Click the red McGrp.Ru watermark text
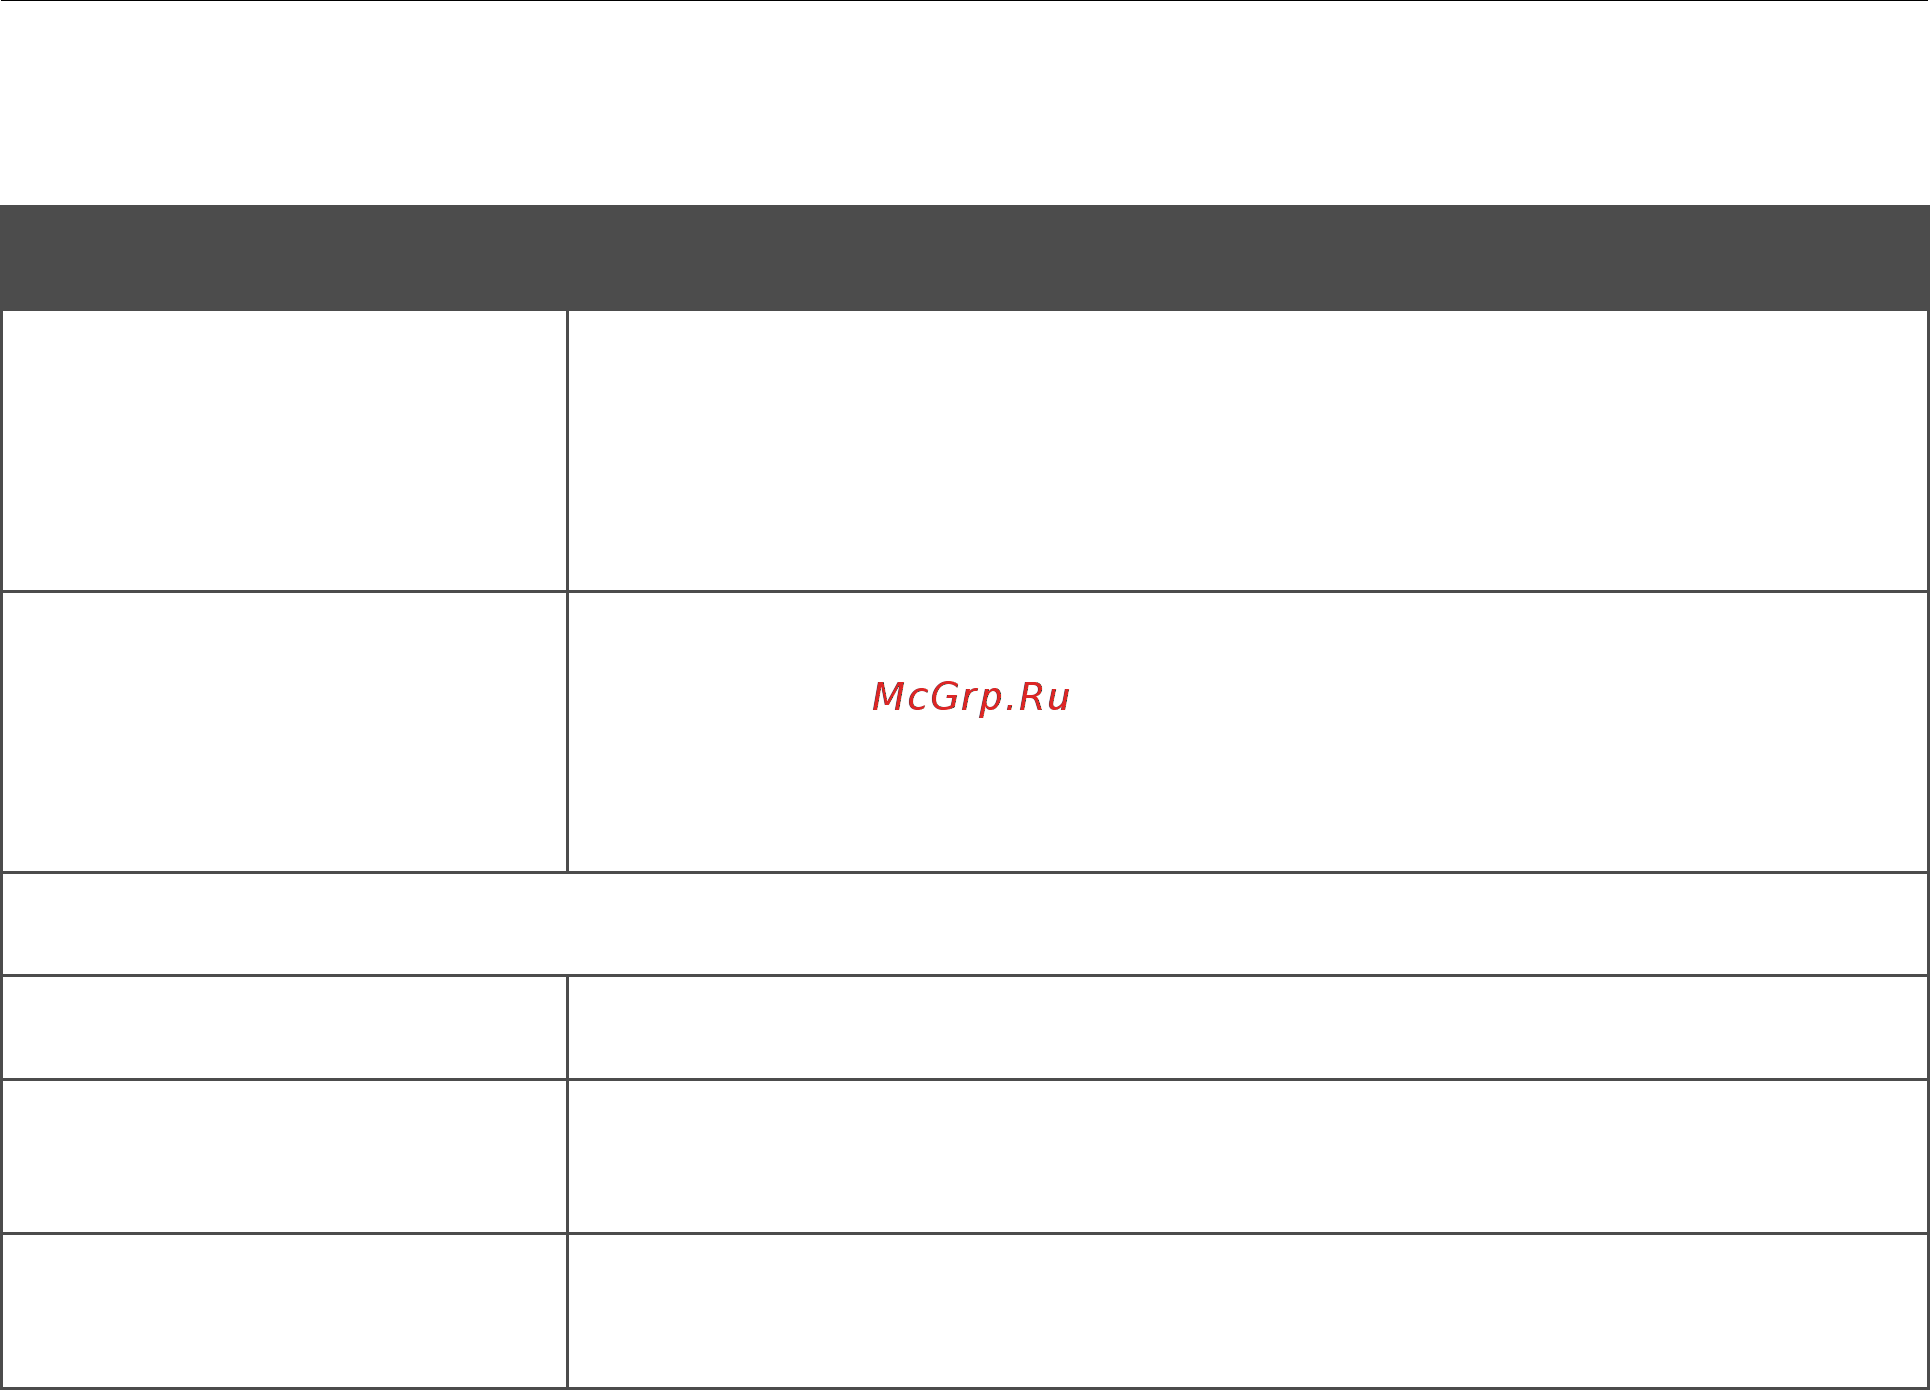The width and height of the screenshot is (1930, 1390). (x=971, y=697)
